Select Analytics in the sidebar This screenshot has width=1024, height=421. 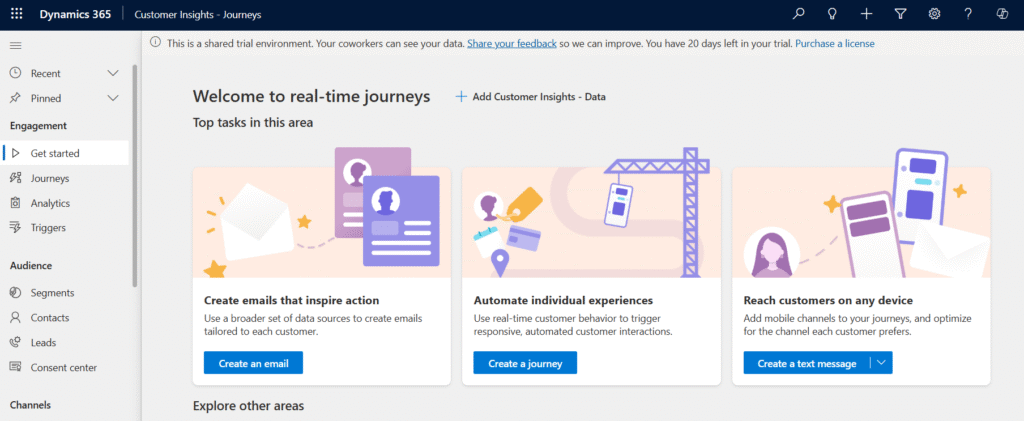pyautogui.click(x=50, y=203)
